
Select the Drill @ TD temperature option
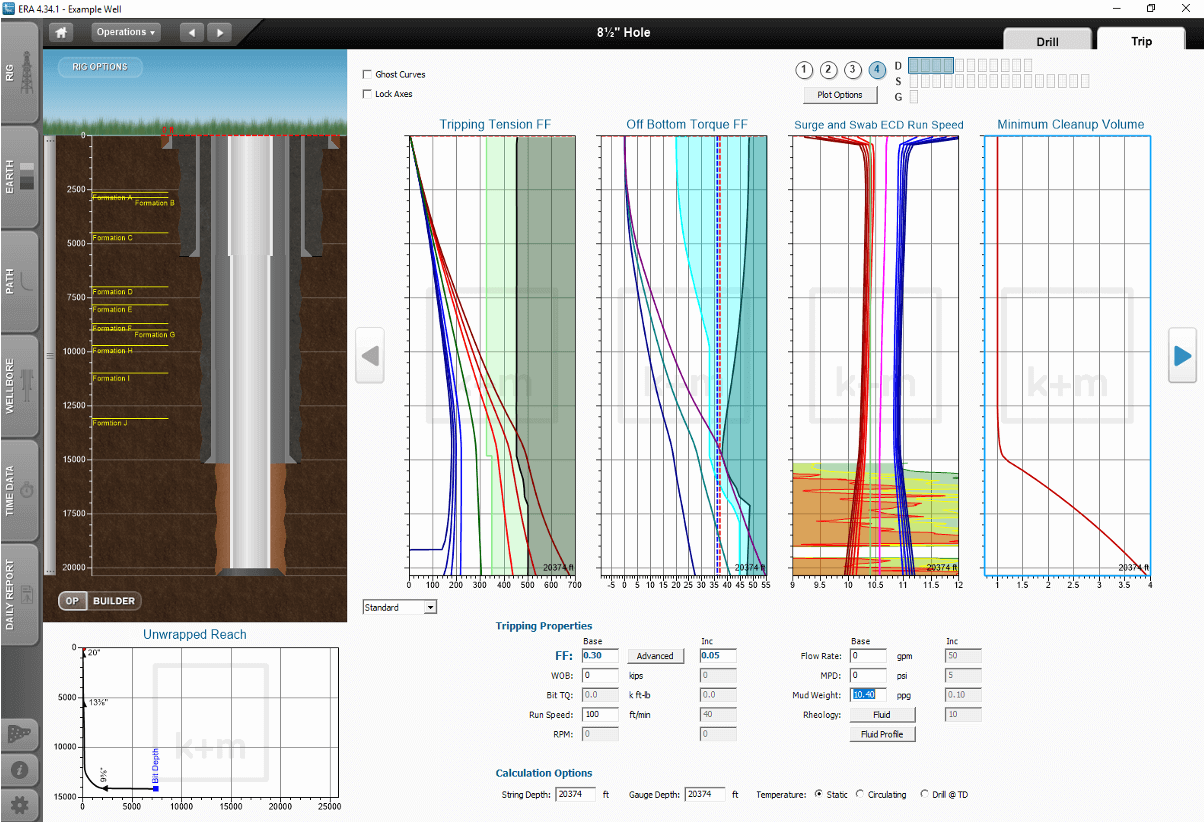click(x=924, y=794)
